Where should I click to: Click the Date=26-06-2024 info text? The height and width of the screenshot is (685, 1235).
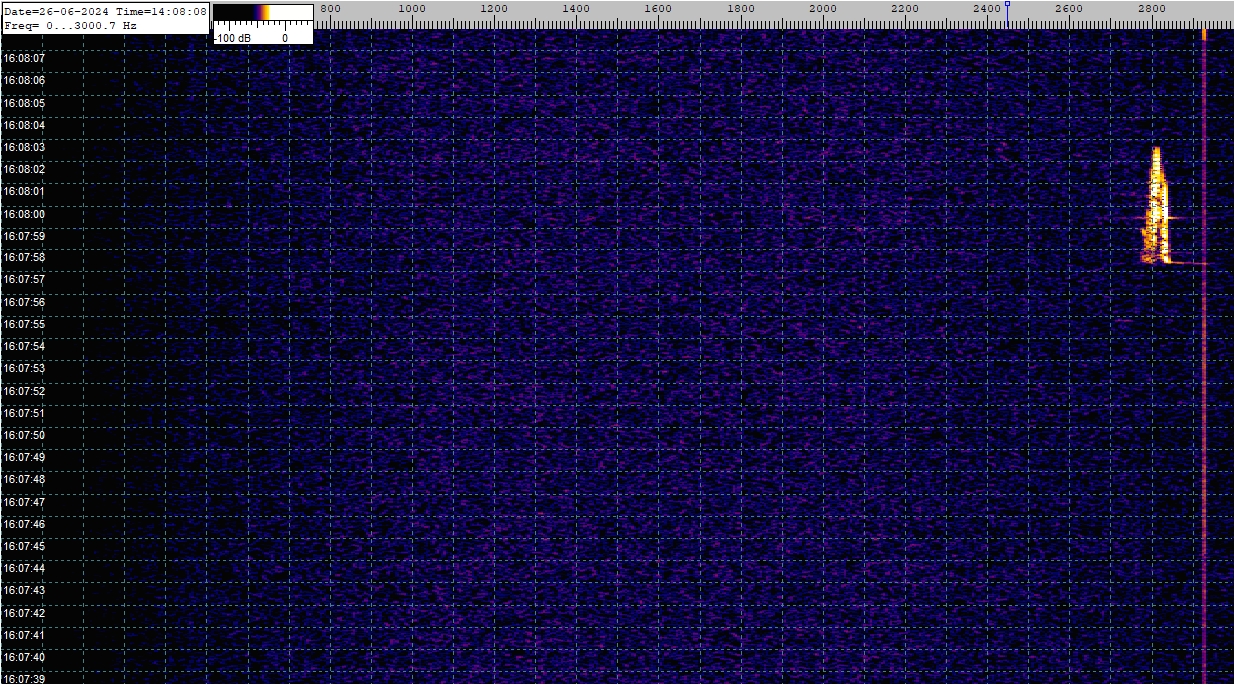[x=54, y=11]
